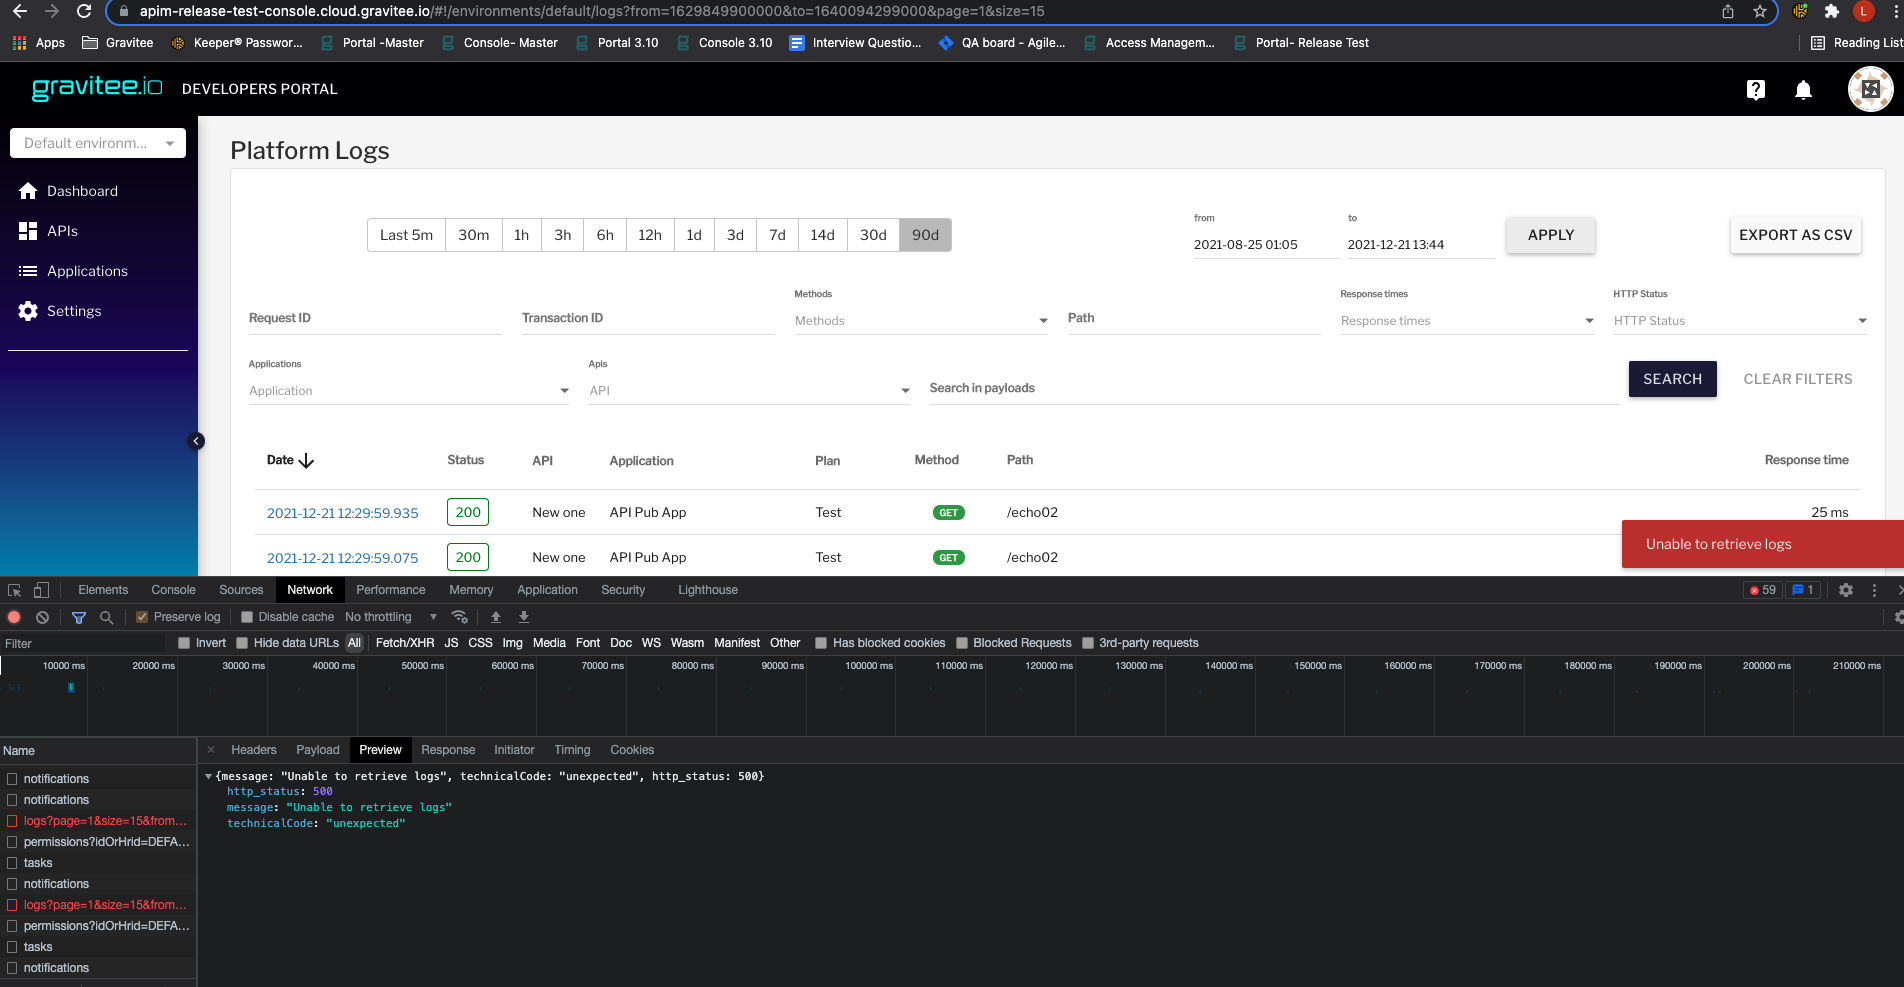Click the Dashboard home icon
Screen dimensions: 1904x987
point(28,191)
